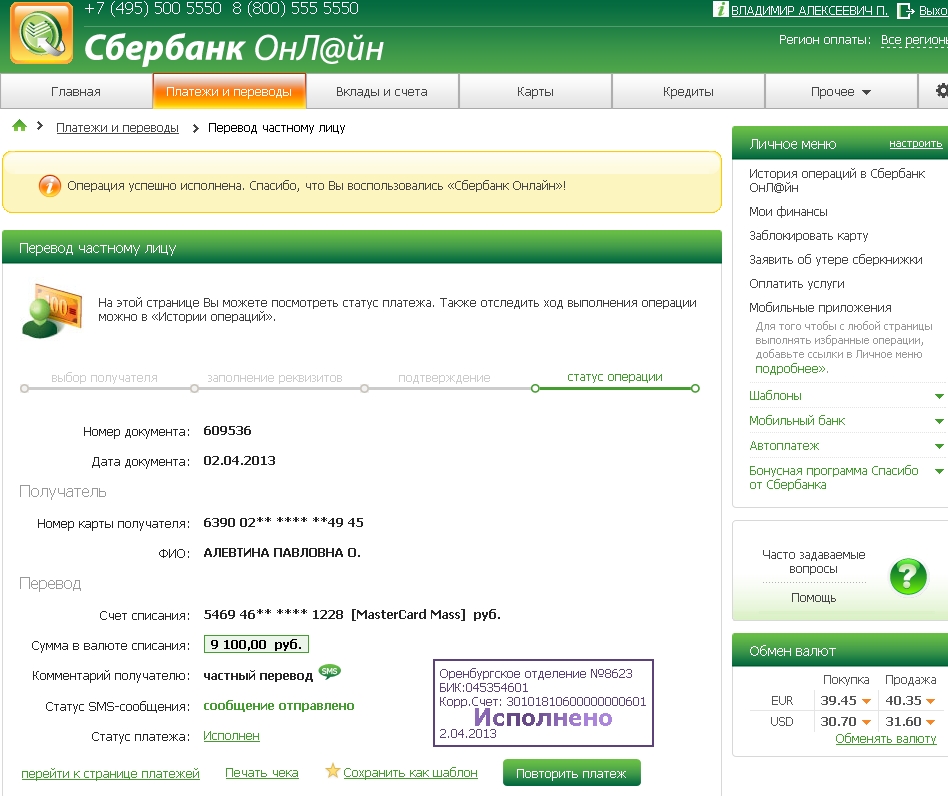Screen dimensions: 948x796
Task: Open История операций в Сбербанк ОнЛ@йн
Action: 837,180
